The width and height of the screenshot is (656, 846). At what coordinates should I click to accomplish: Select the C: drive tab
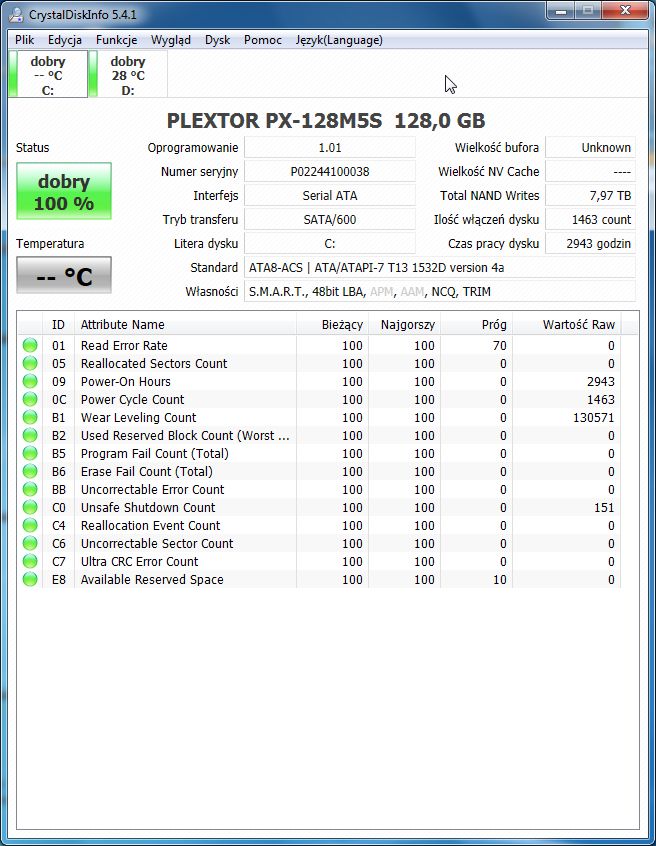click(48, 74)
